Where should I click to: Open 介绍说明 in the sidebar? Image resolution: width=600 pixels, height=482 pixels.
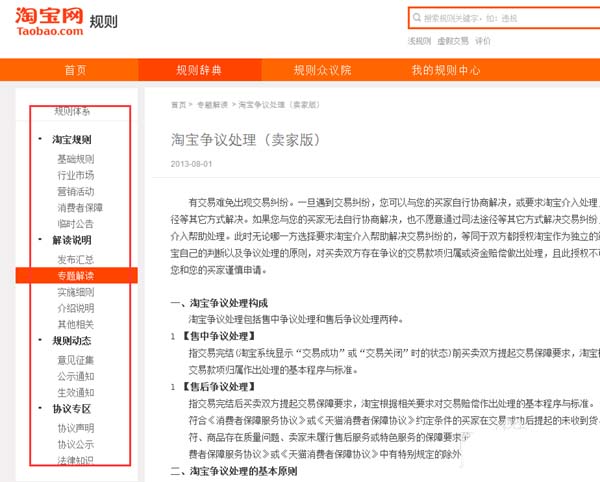[x=76, y=308]
